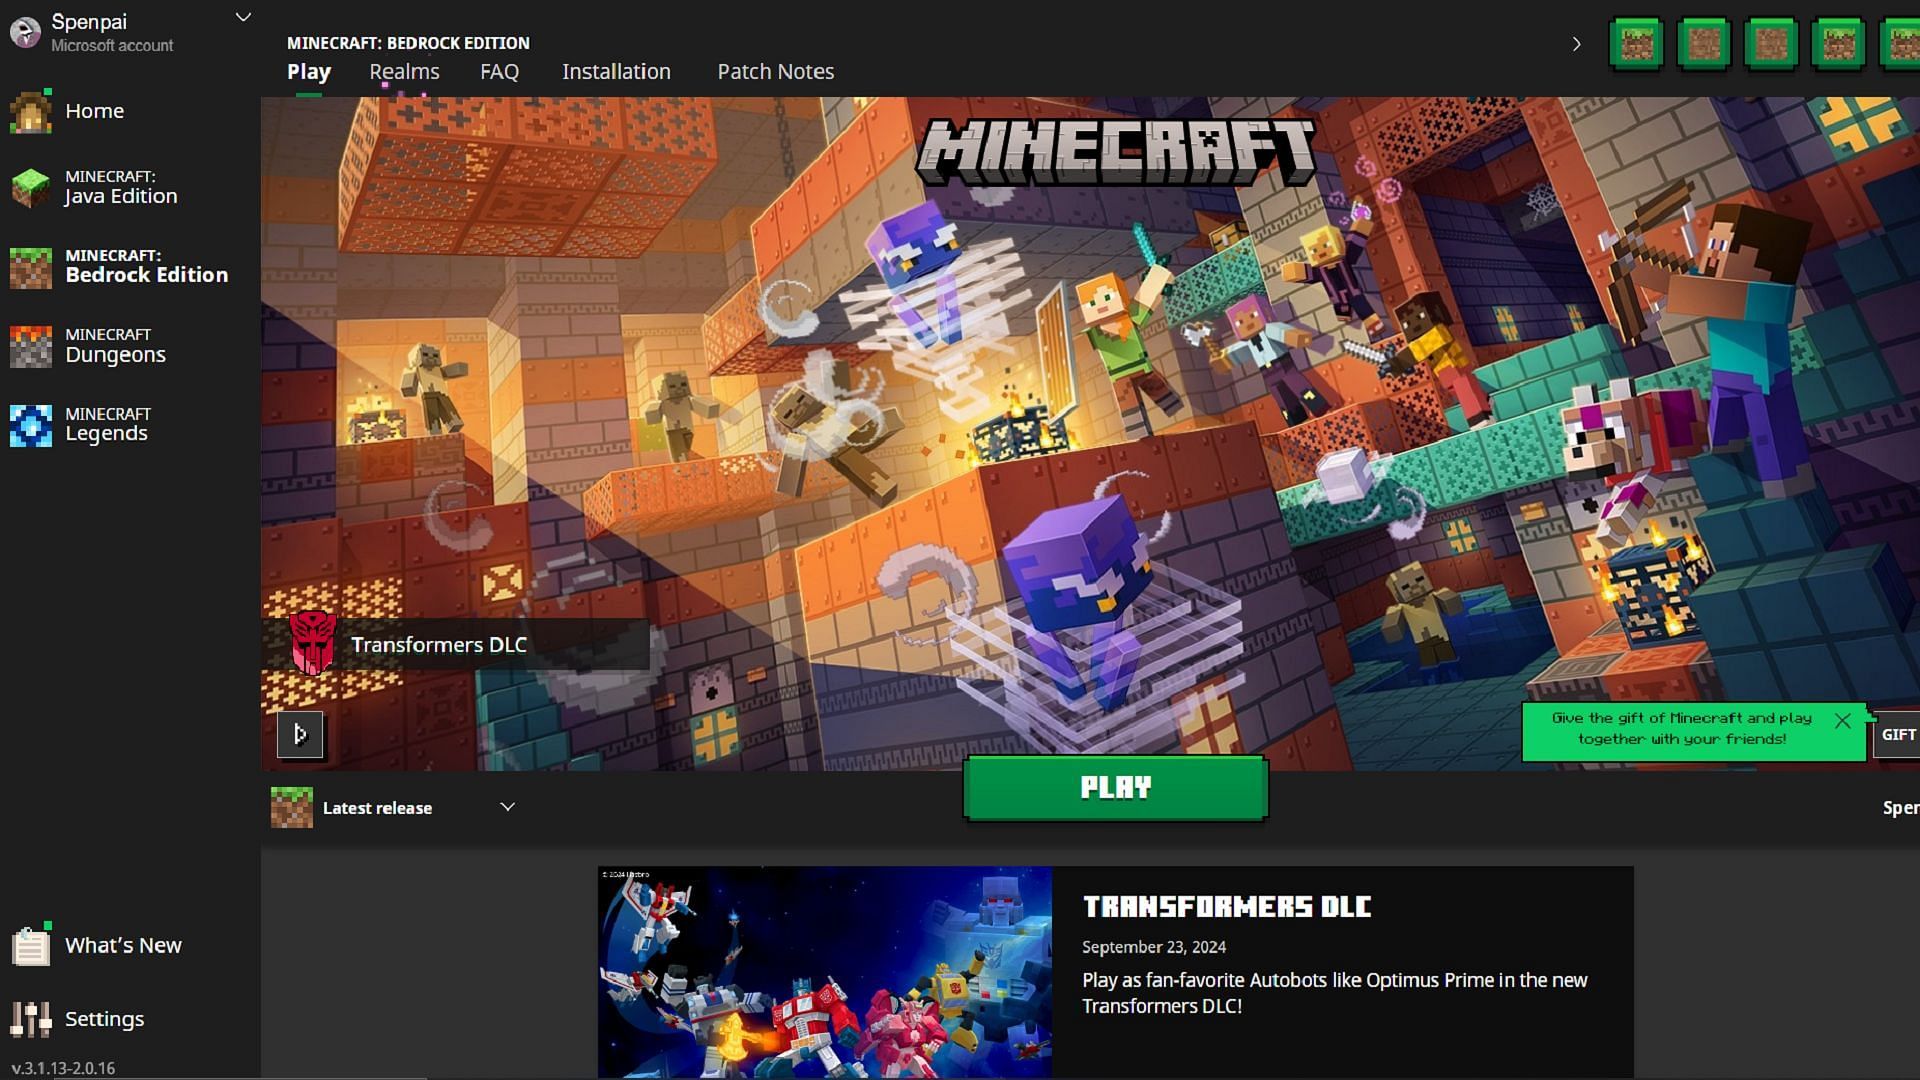Expand the Latest release version dropdown
Viewport: 1920px width, 1080px height.
coord(506,806)
